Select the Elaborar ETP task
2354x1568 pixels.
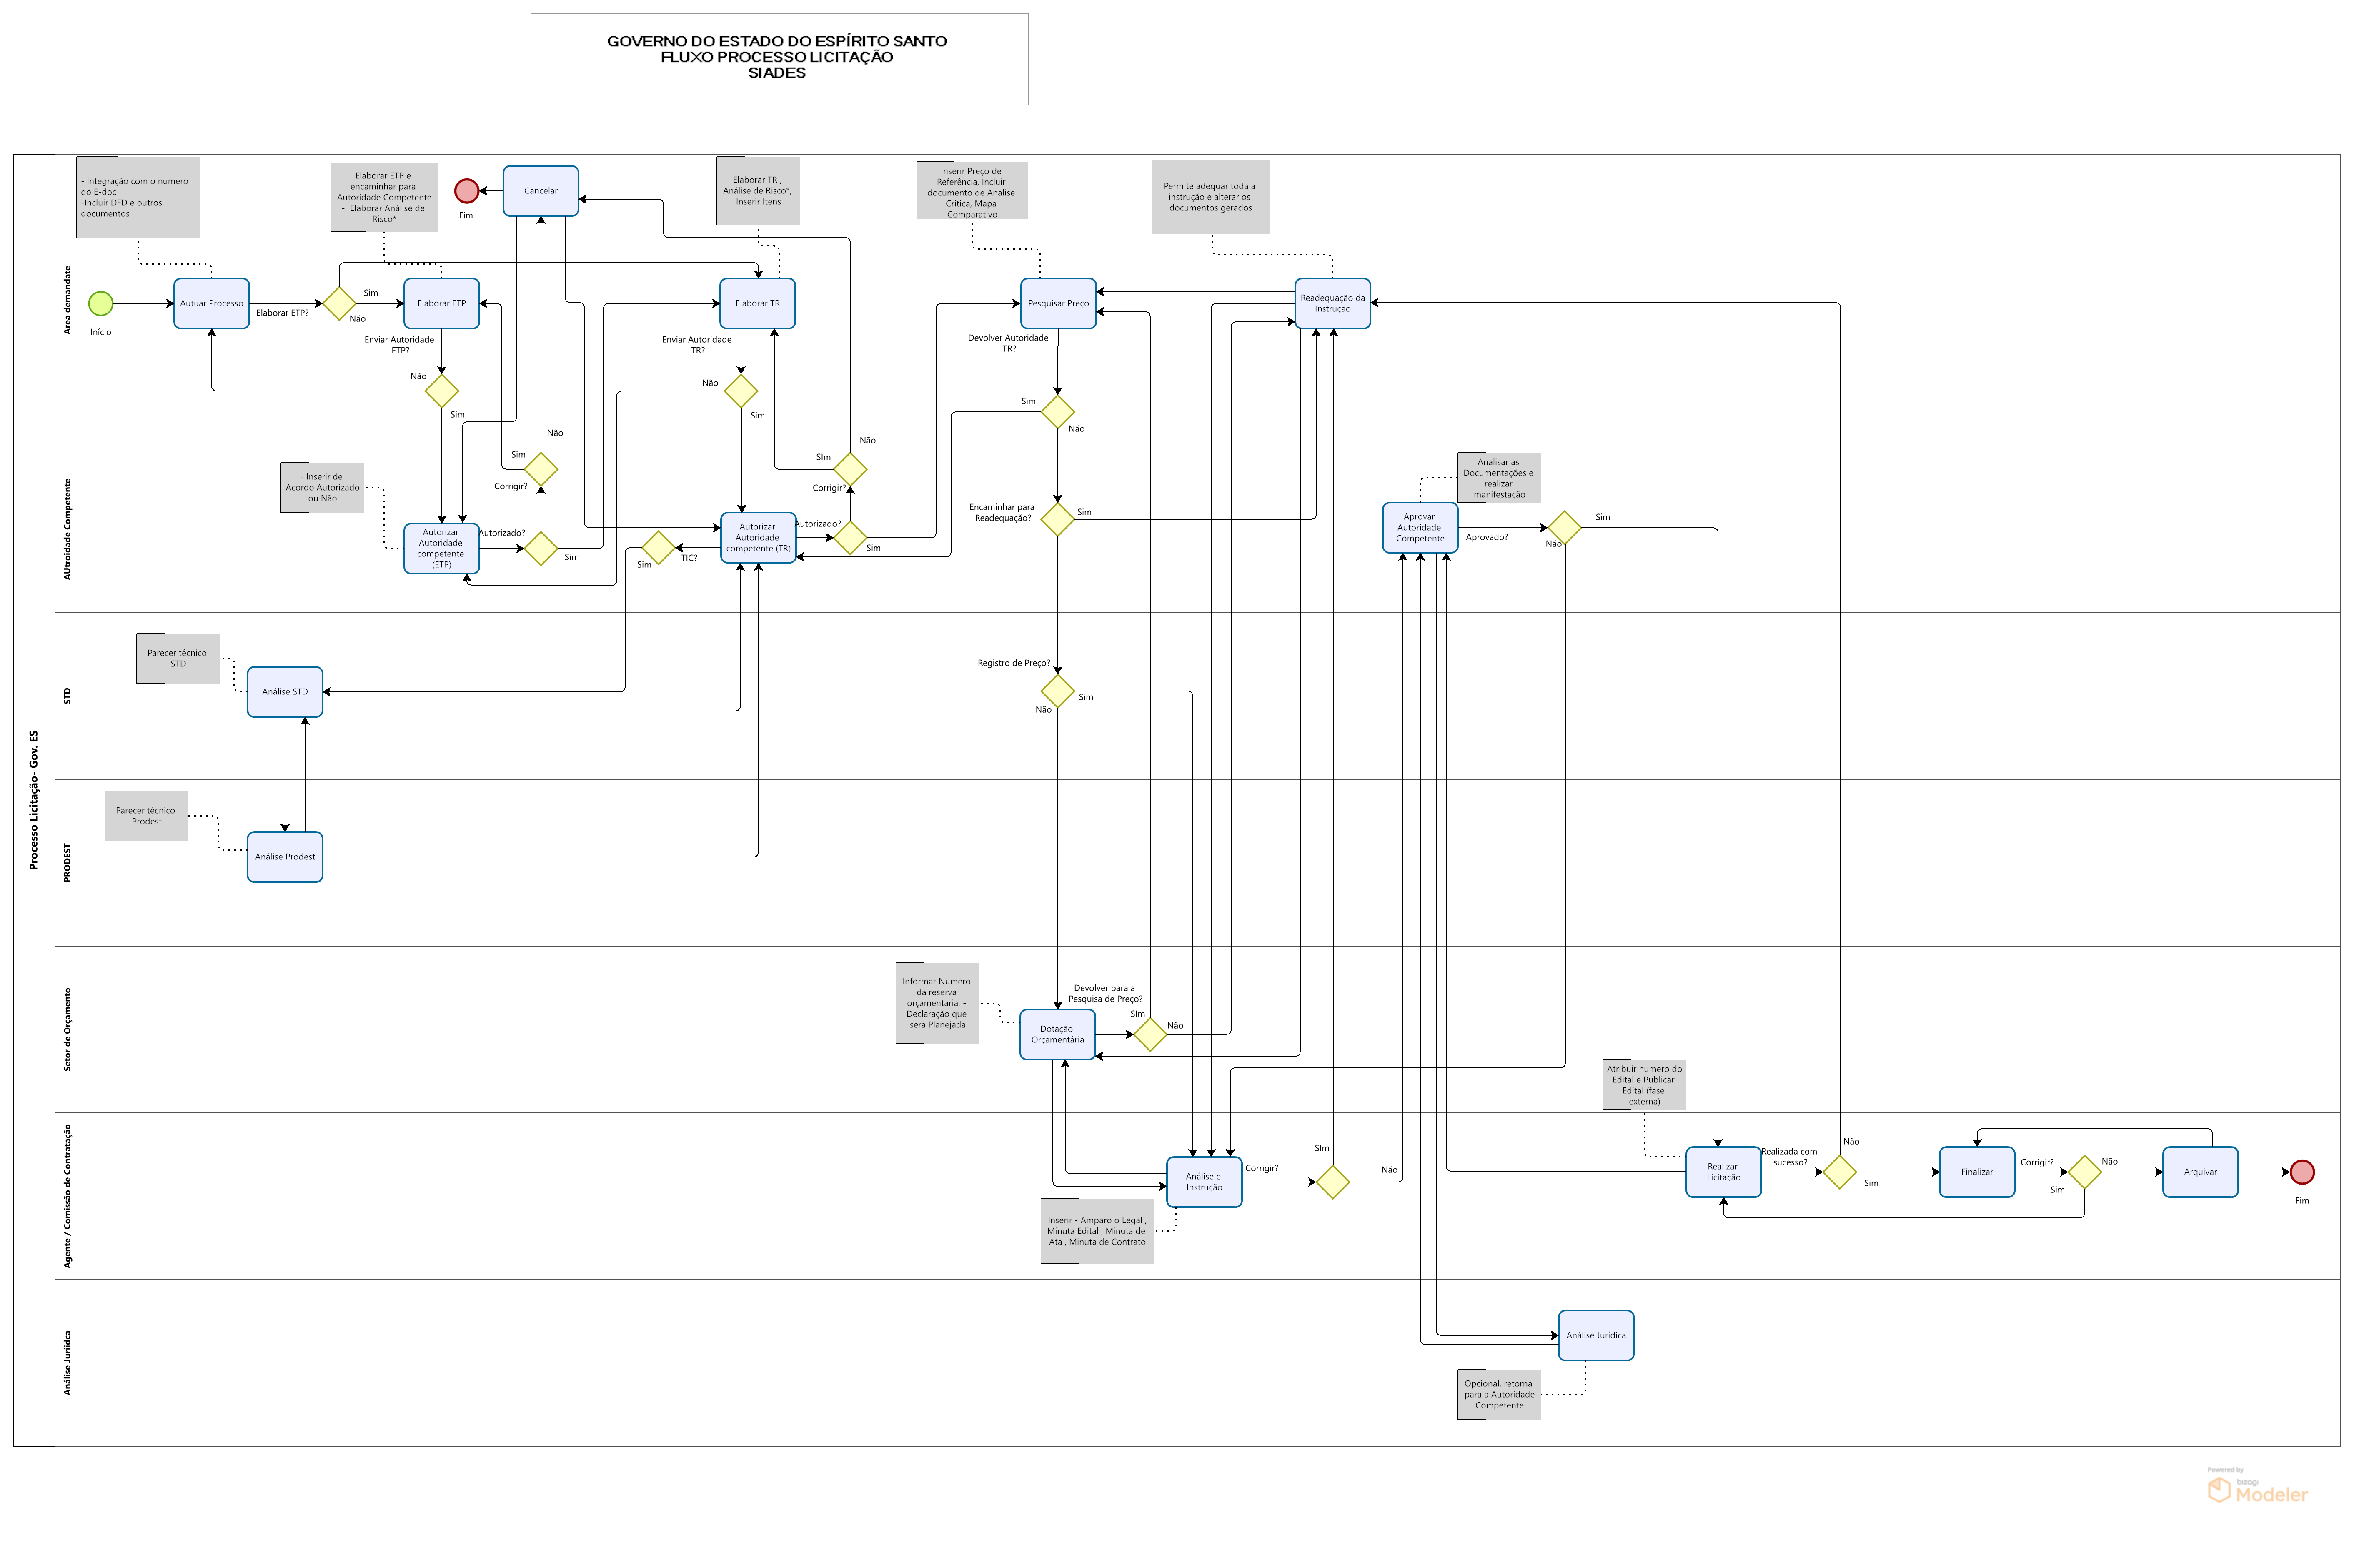[441, 303]
